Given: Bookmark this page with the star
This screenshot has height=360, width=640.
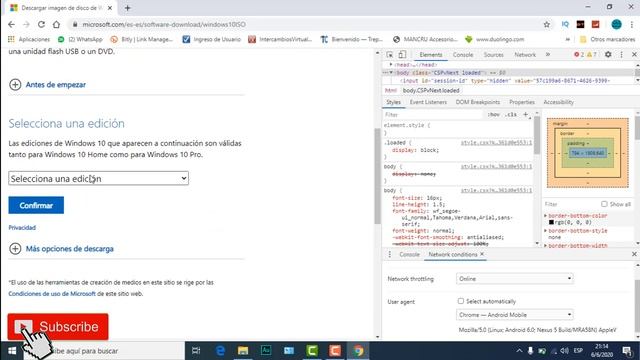Looking at the screenshot, I should pos(547,24).
